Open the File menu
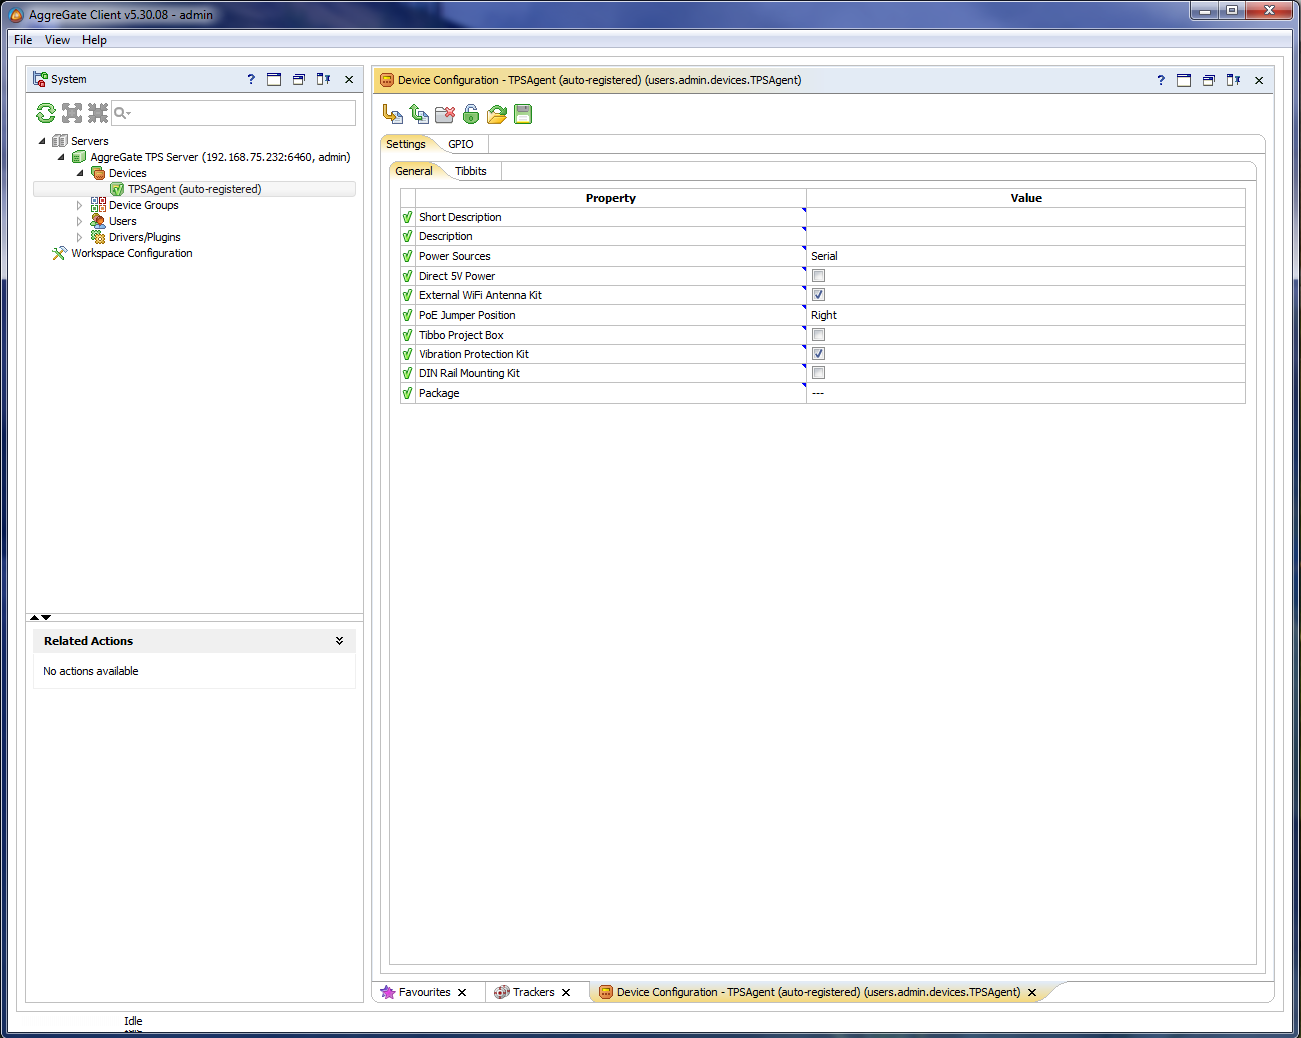Viewport: 1301px width, 1038px height. click(x=23, y=40)
